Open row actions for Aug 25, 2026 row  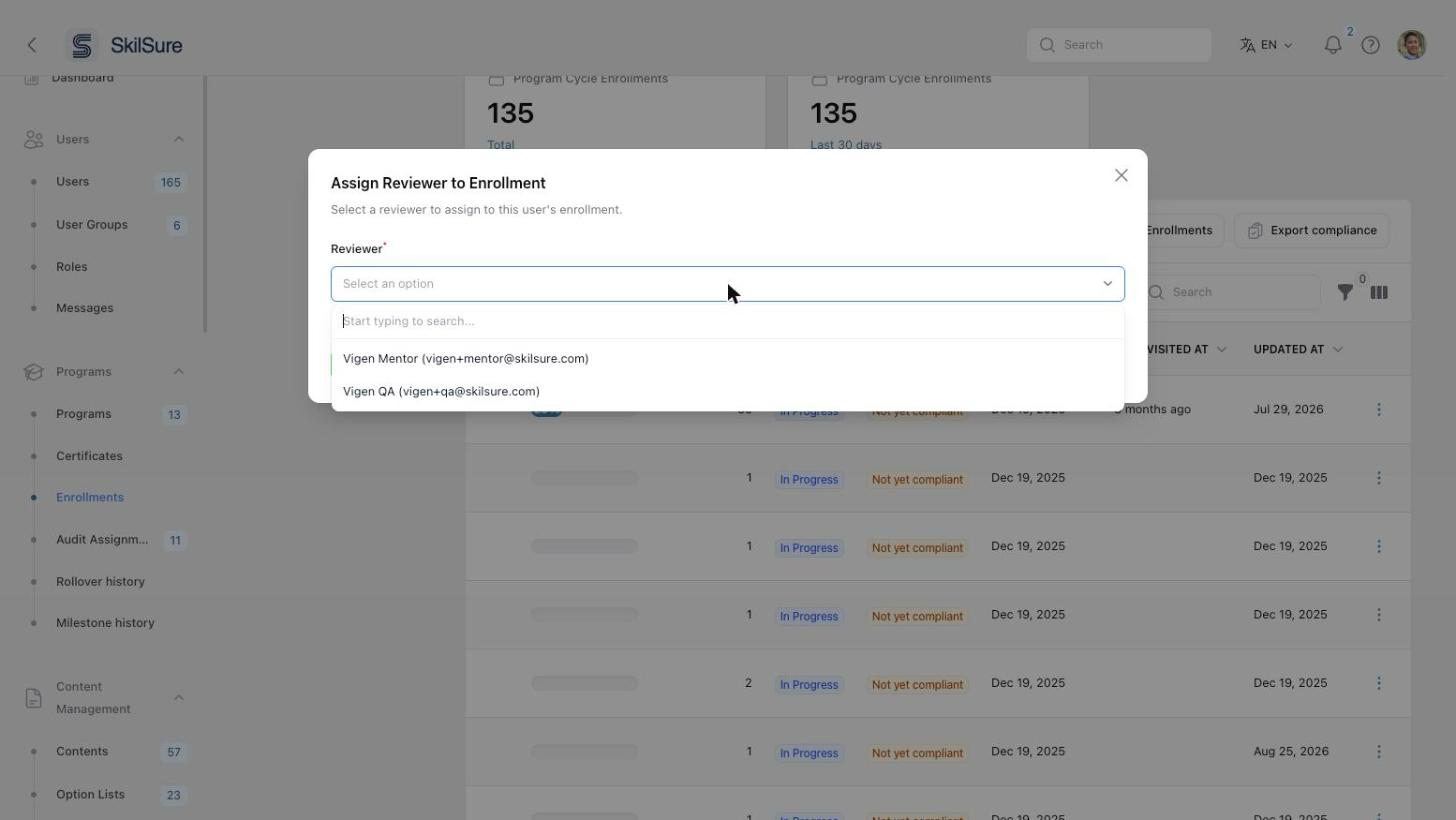coord(1379,751)
